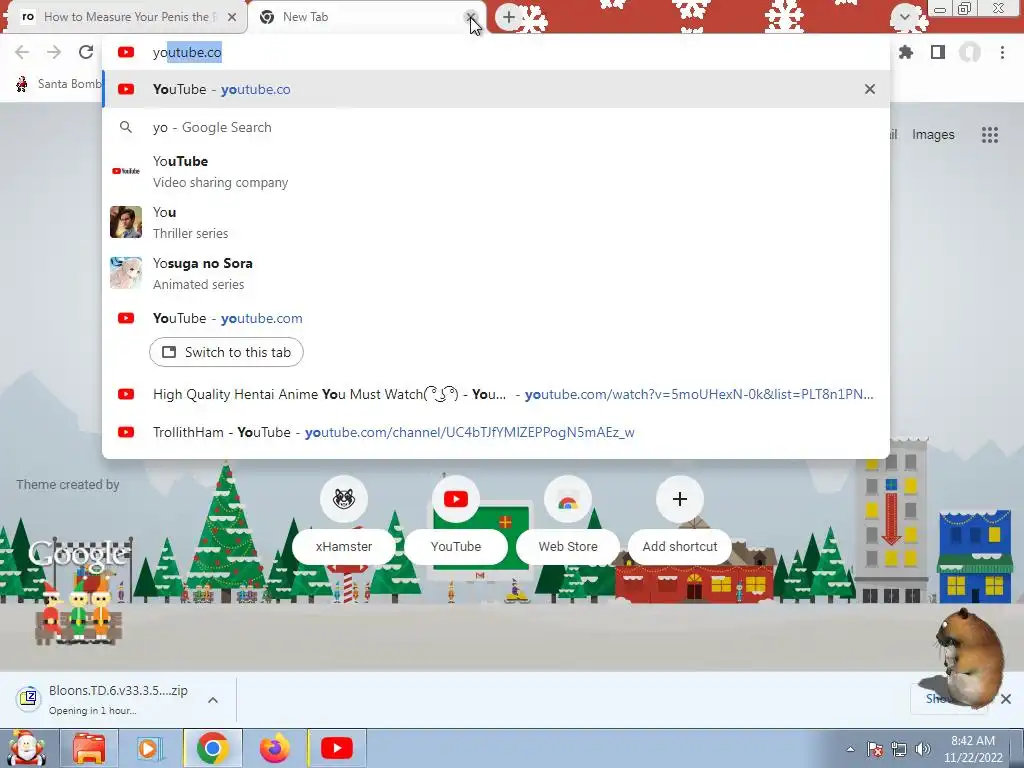Click the Theme created by text
The image size is (1024, 768).
click(x=68, y=485)
